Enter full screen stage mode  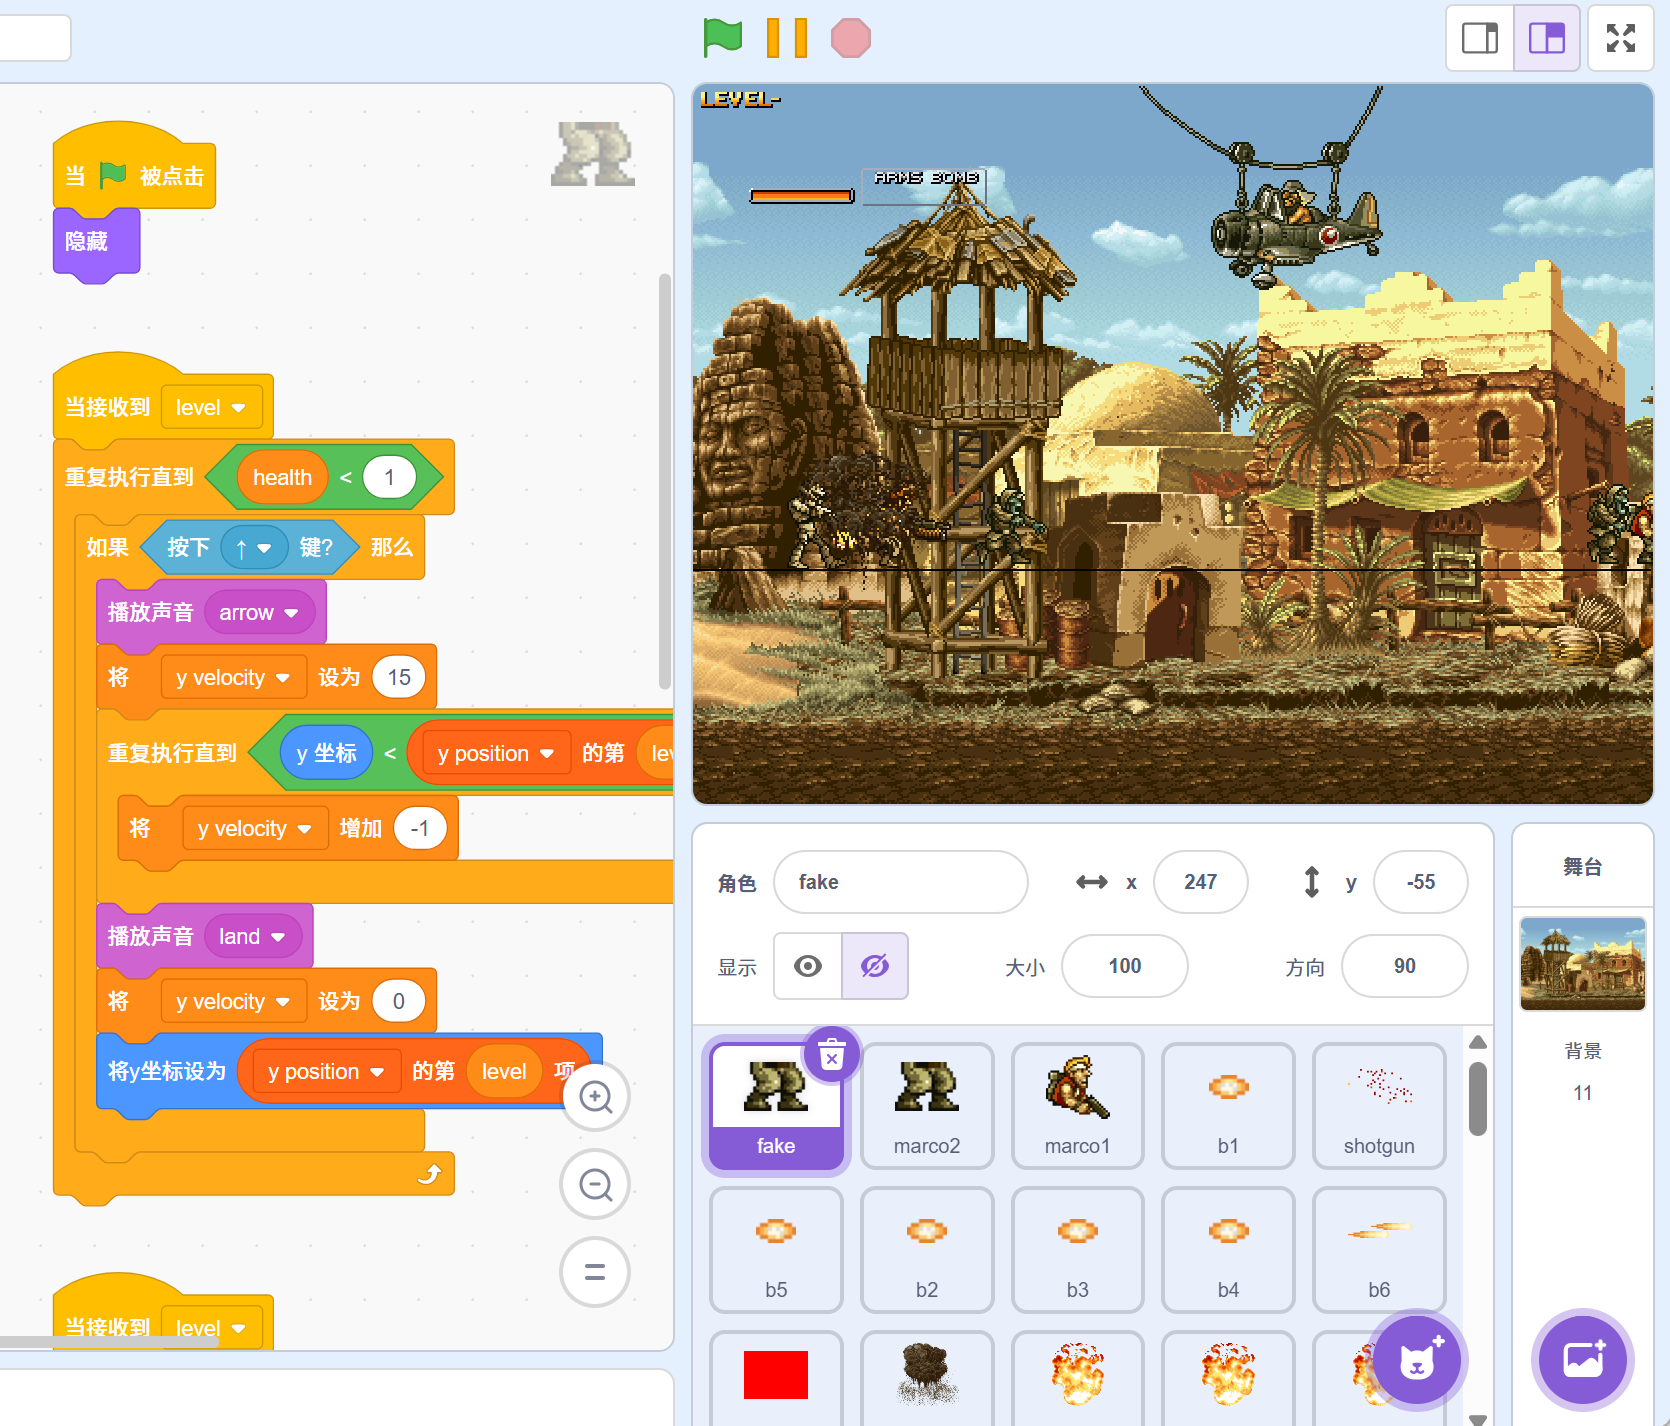coord(1620,38)
